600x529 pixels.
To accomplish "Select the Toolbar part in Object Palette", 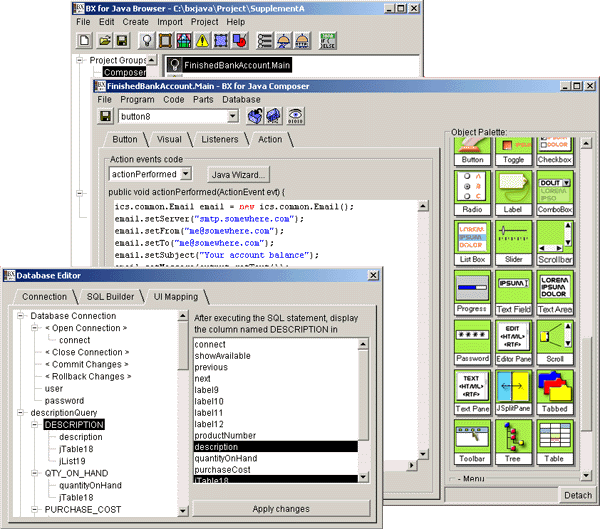I will coord(473,442).
